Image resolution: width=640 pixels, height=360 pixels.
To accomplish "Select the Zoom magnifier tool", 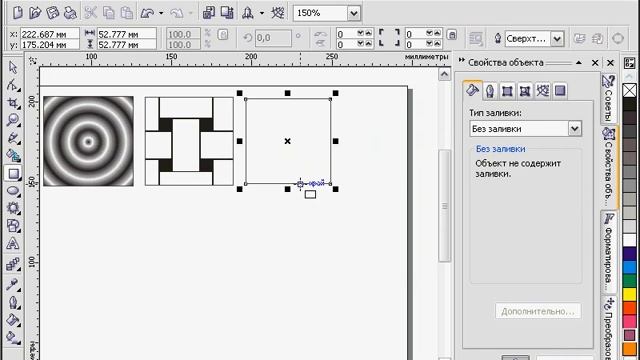I will click(x=13, y=120).
